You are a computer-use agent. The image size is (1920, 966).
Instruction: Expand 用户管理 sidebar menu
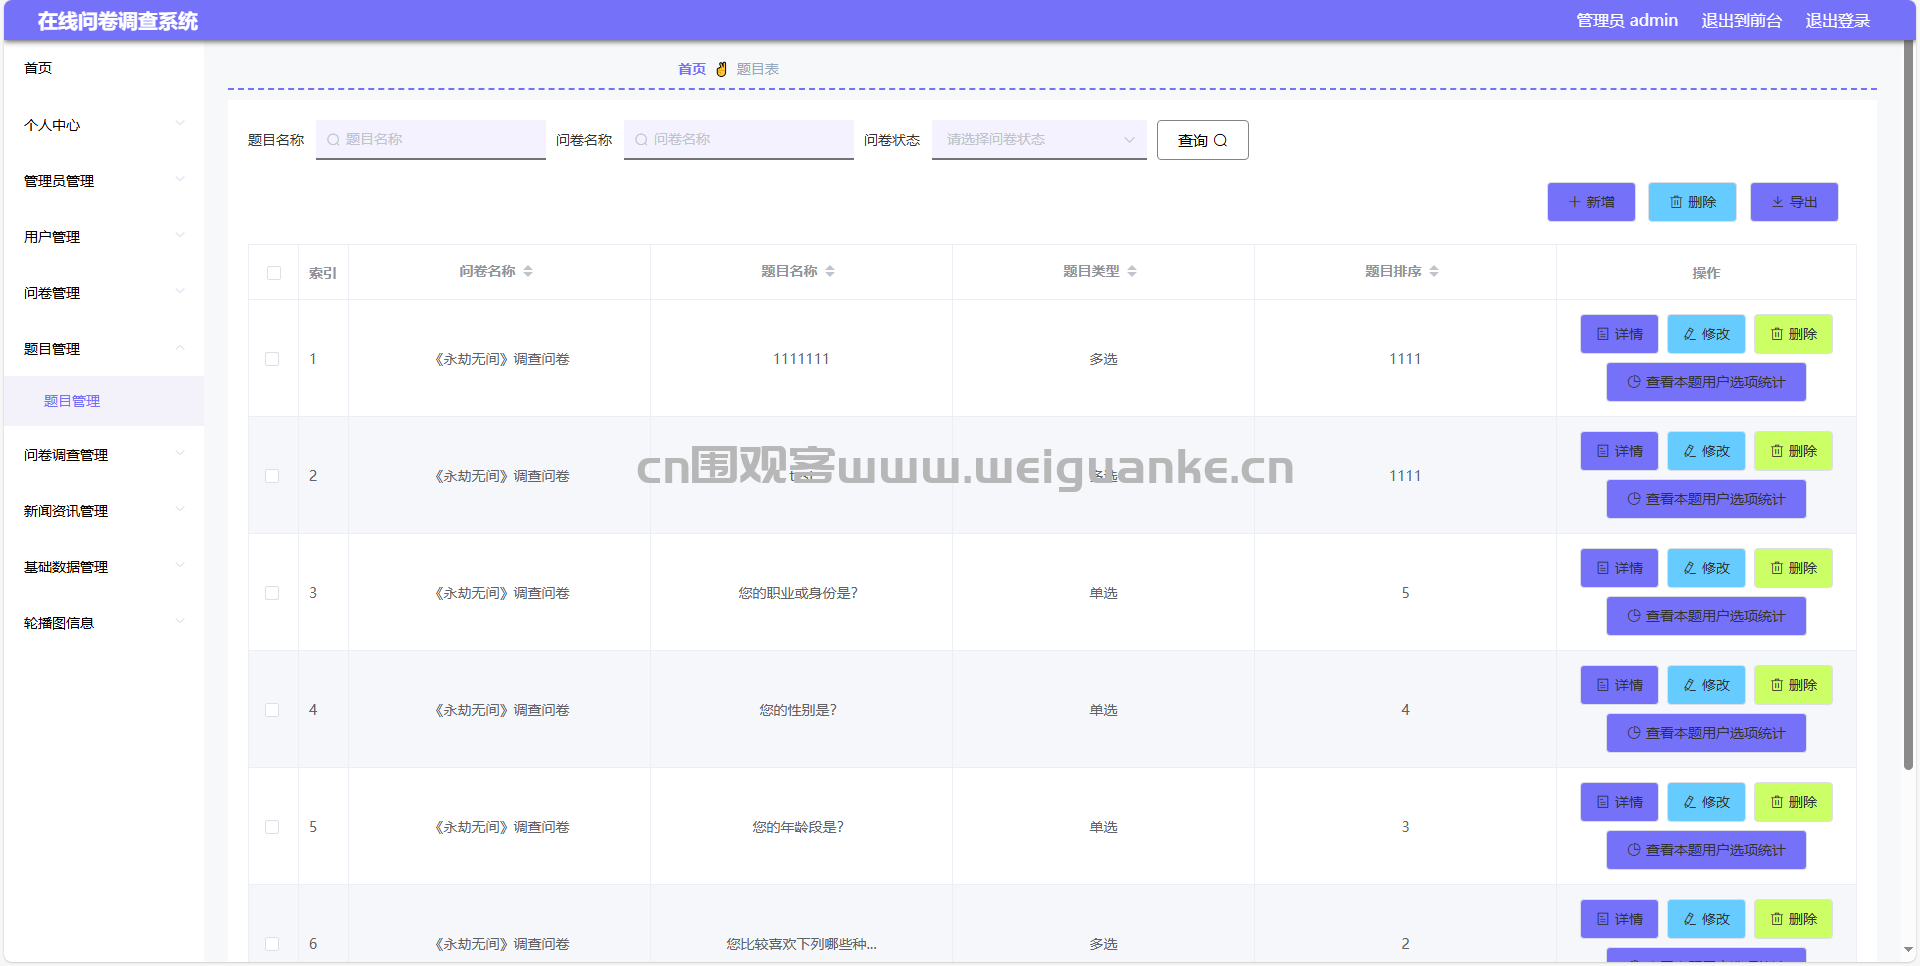(104, 237)
